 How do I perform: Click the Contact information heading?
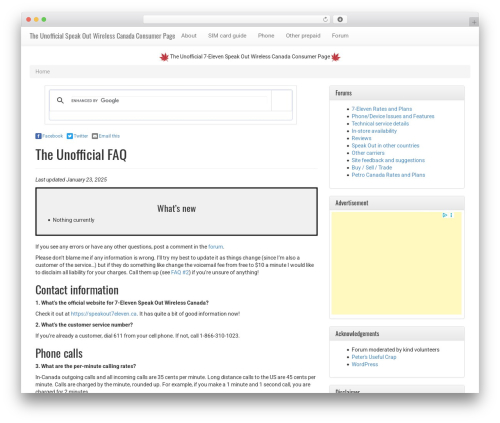[x=77, y=290]
